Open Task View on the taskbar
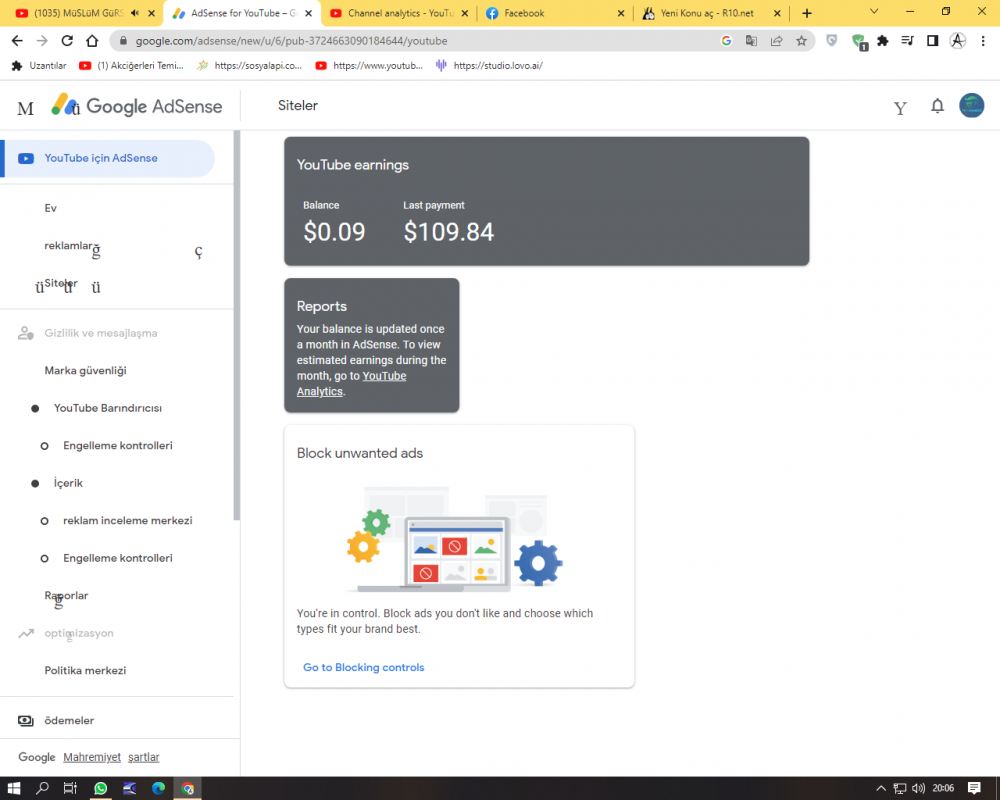 click(70, 789)
